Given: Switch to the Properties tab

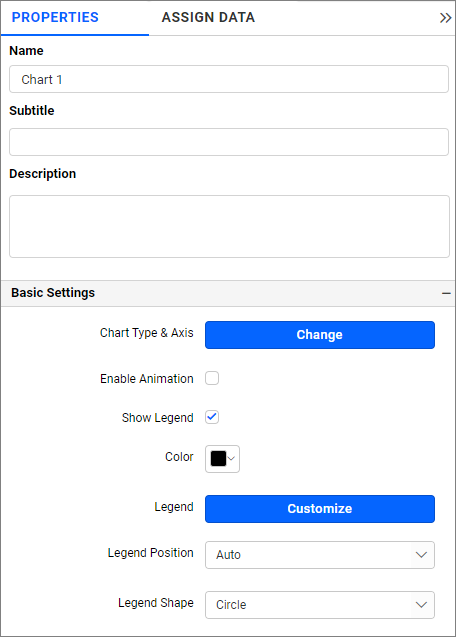Looking at the screenshot, I should click(x=55, y=17).
